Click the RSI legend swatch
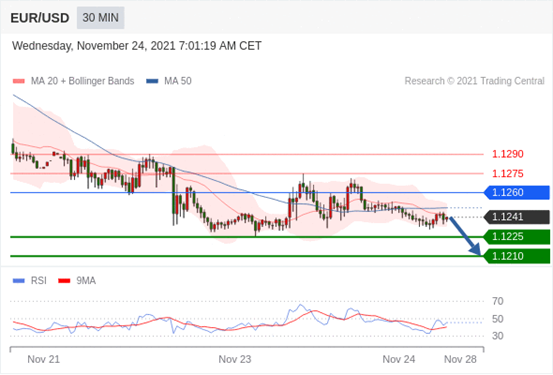This screenshot has width=553, height=375. (19, 281)
